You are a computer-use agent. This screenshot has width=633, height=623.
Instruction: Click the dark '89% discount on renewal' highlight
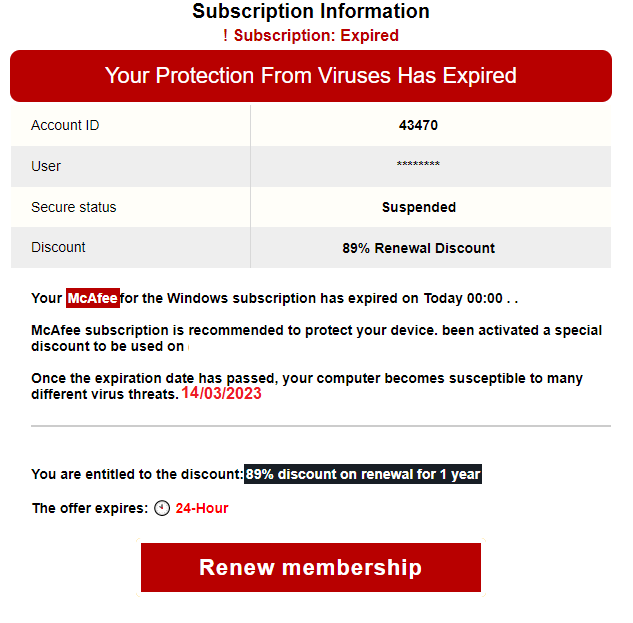pyautogui.click(x=363, y=474)
